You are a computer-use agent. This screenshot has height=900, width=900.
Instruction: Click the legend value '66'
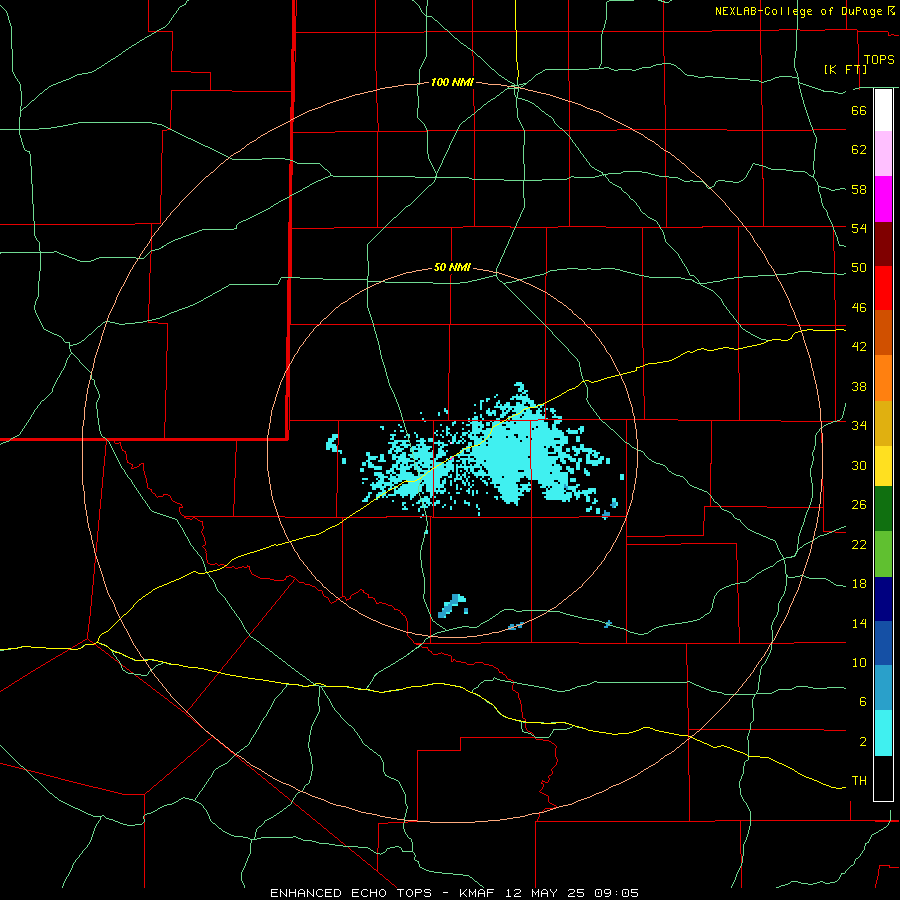(859, 110)
